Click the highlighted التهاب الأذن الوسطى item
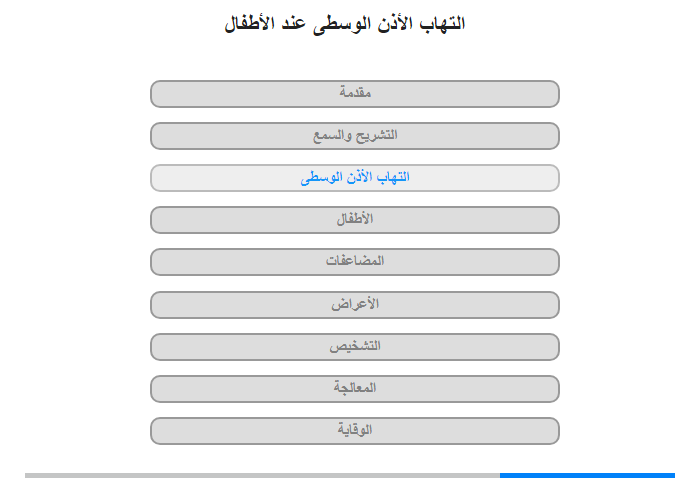This screenshot has height=480, width=700. coord(355,178)
